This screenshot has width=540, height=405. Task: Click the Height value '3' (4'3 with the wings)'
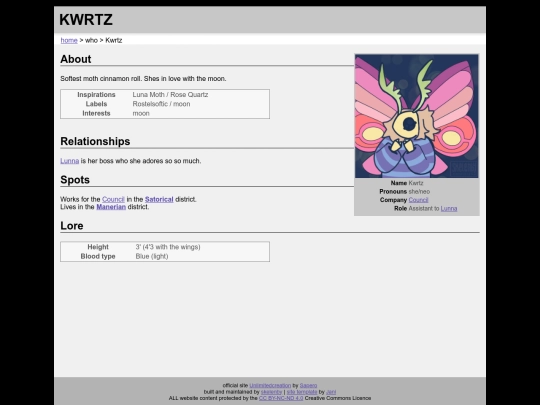[168, 247]
